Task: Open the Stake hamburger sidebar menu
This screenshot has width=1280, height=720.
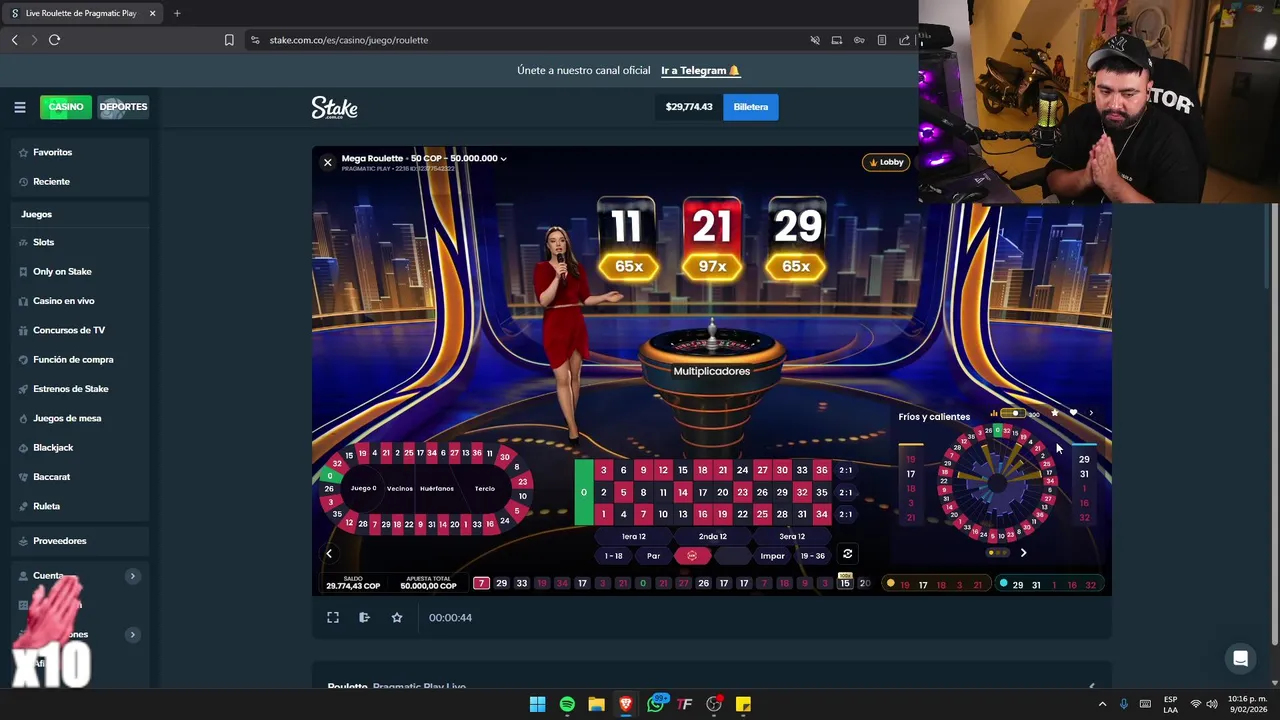Action: 19,107
